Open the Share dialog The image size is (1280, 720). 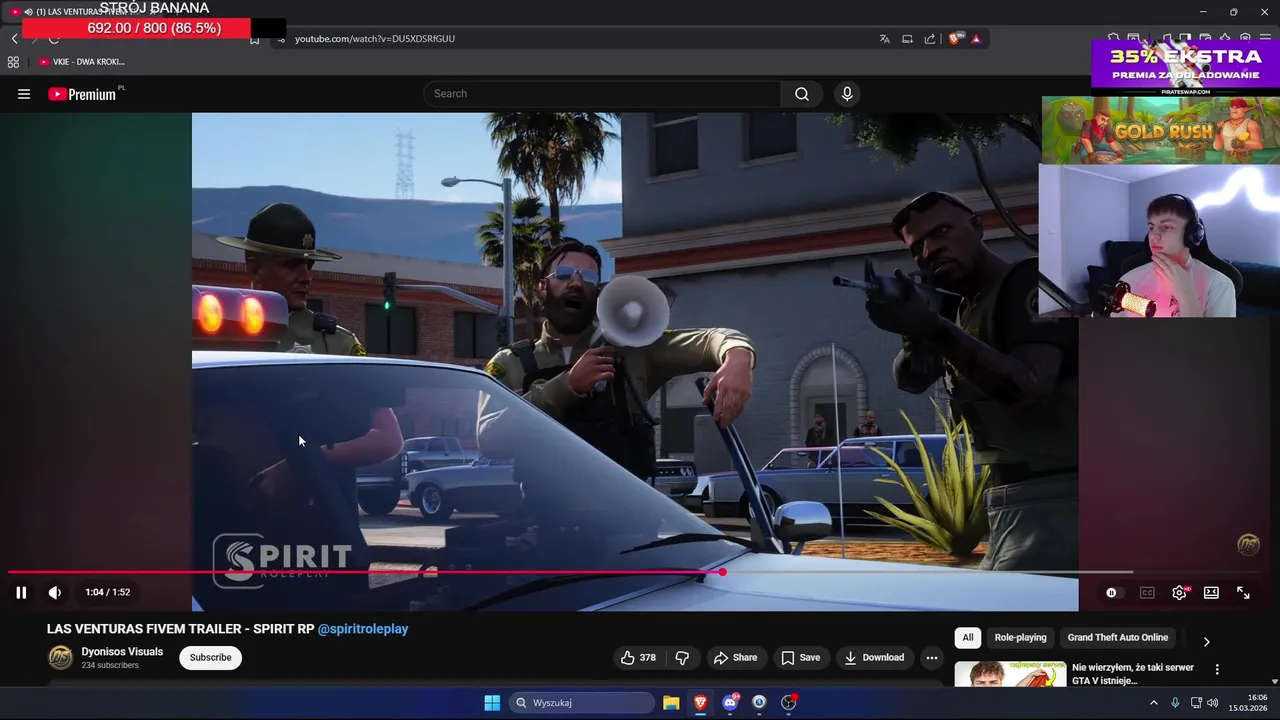[x=735, y=658]
